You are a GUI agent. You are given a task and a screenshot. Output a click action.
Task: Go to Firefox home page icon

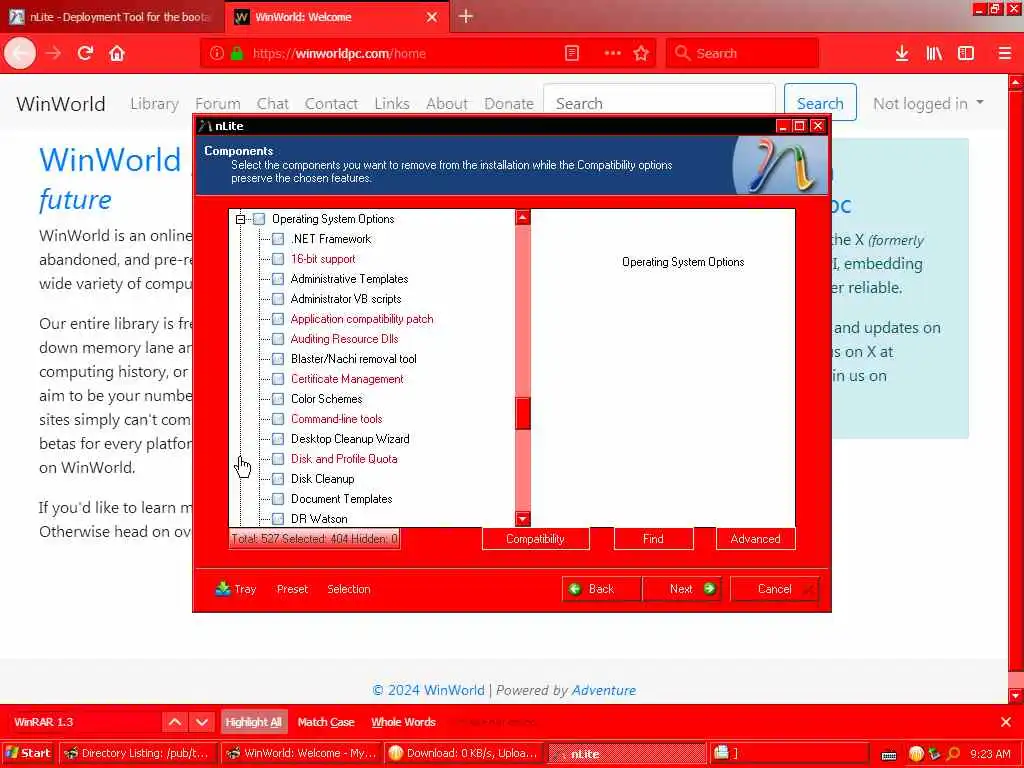pos(117,54)
